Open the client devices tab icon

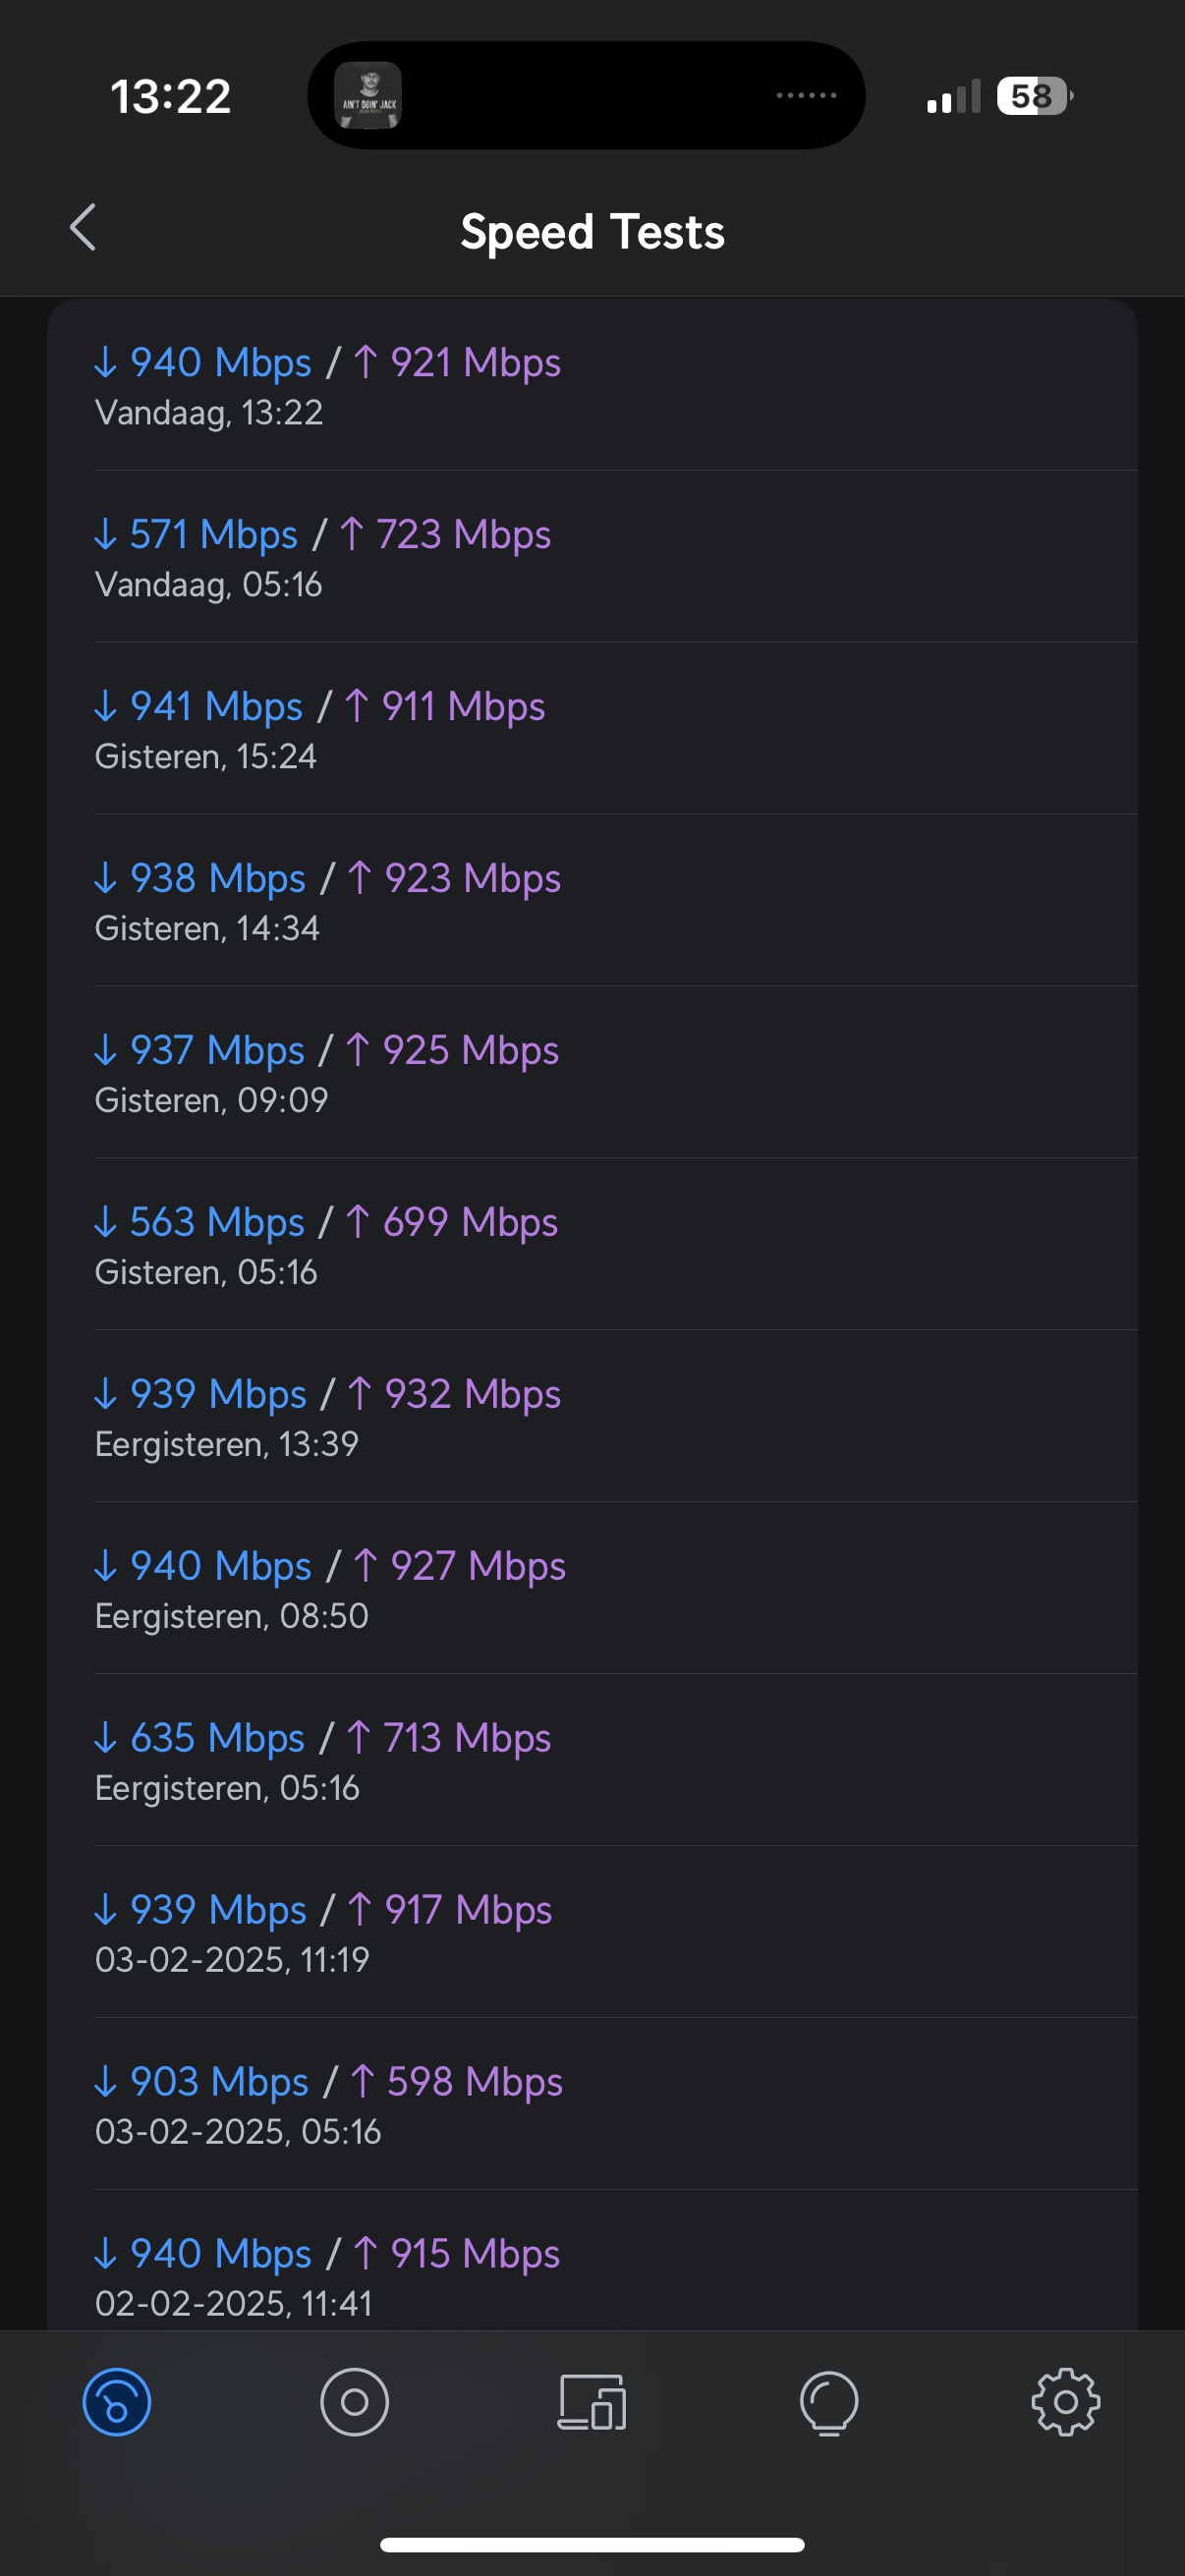pos(592,2402)
